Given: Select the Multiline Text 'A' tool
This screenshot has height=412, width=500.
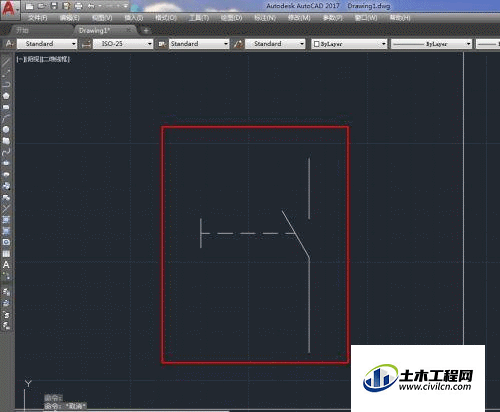Looking at the screenshot, I should click(6, 265).
